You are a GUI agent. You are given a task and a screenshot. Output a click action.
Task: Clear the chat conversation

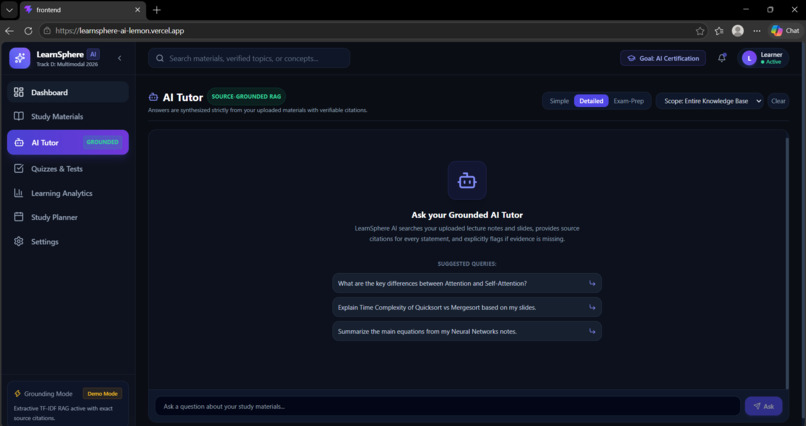coord(778,101)
